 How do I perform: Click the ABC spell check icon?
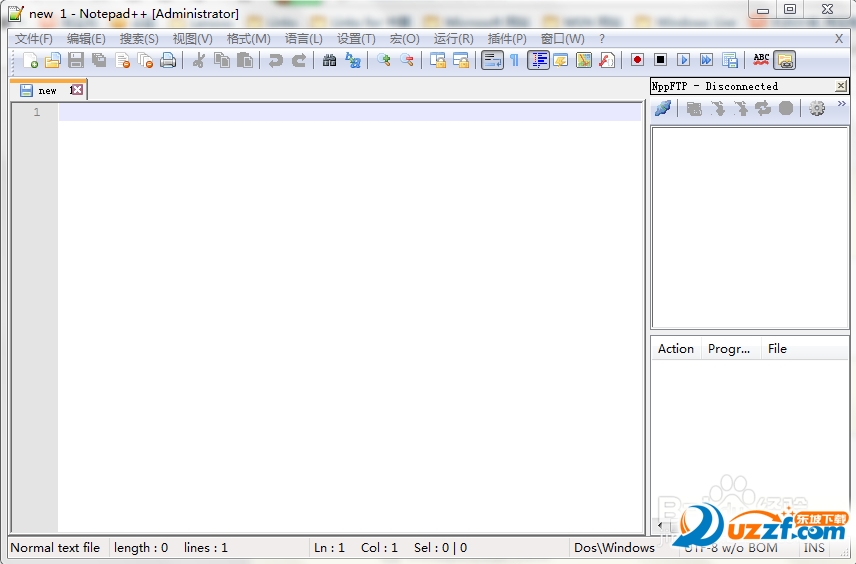[x=761, y=60]
